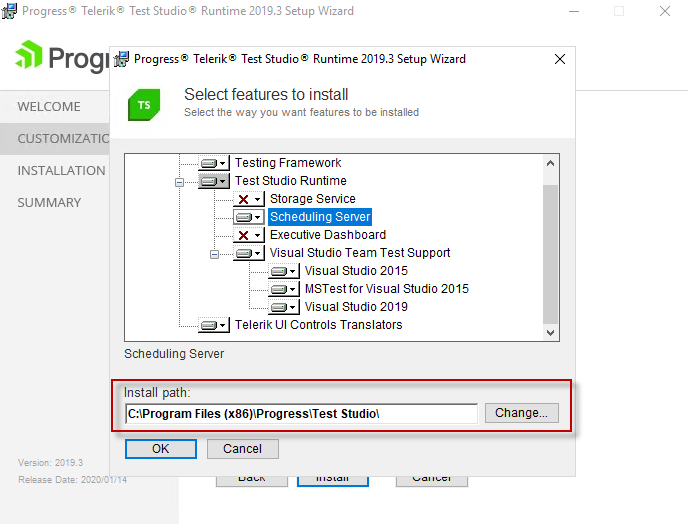Click the Release Date text in main window
The width and height of the screenshot is (688, 524).
pyautogui.click(x=72, y=480)
